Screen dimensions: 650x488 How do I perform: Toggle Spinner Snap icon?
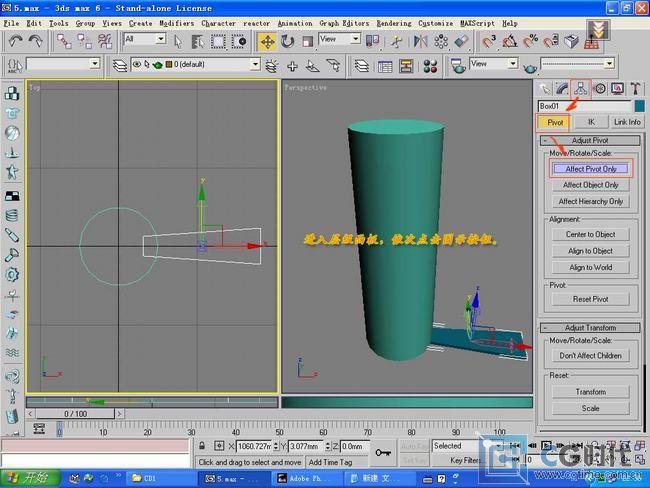coord(551,41)
